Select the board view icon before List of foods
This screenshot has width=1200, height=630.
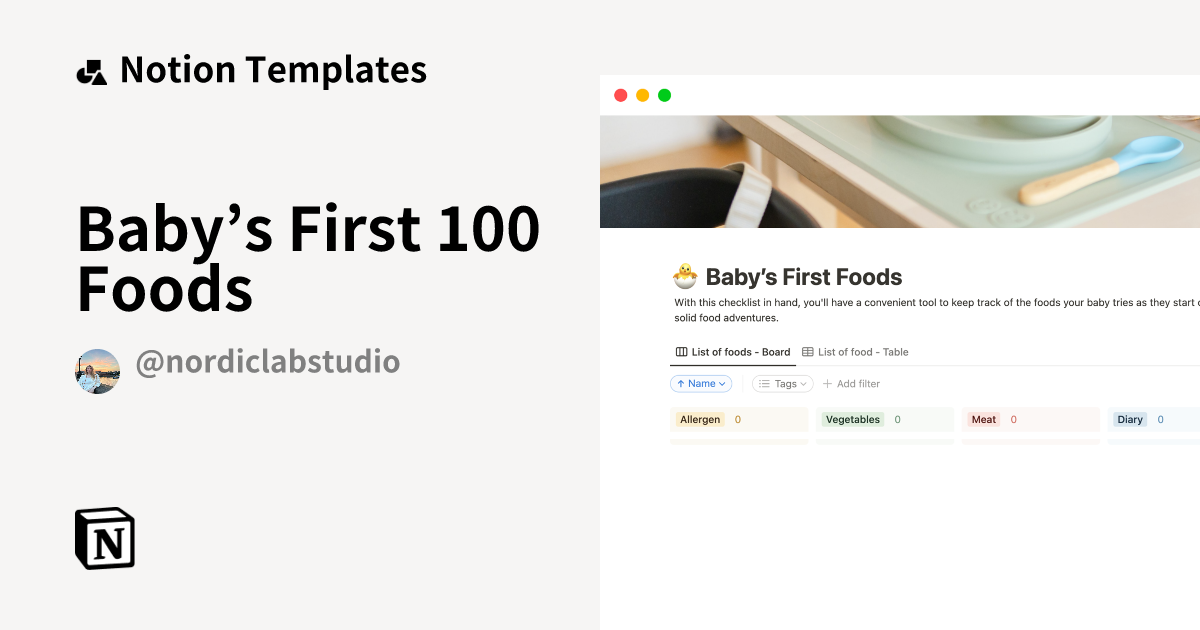681,351
